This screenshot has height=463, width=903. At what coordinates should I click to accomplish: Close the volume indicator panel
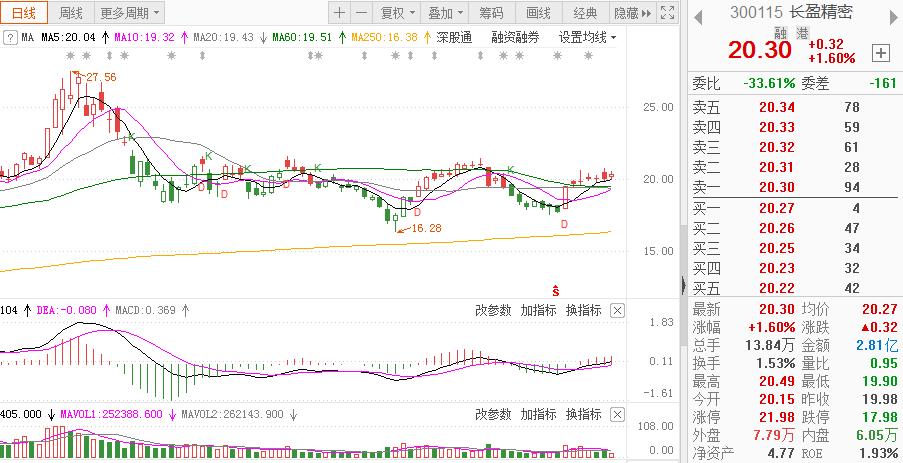tap(617, 415)
